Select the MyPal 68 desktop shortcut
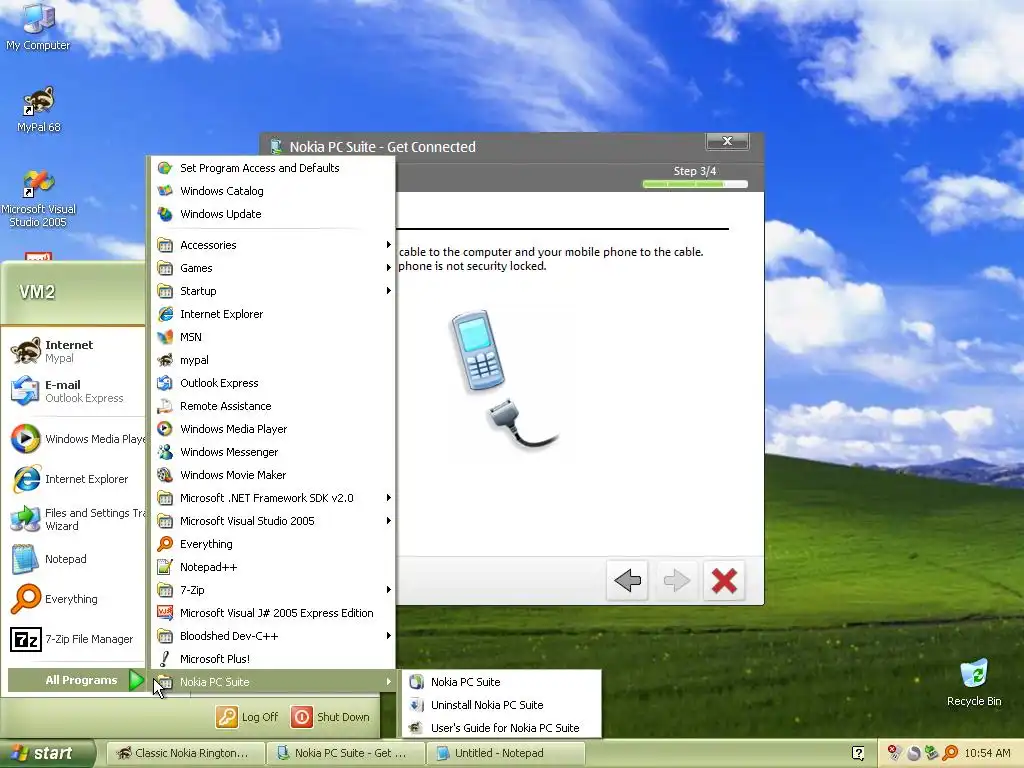The width and height of the screenshot is (1024, 768). point(39,110)
